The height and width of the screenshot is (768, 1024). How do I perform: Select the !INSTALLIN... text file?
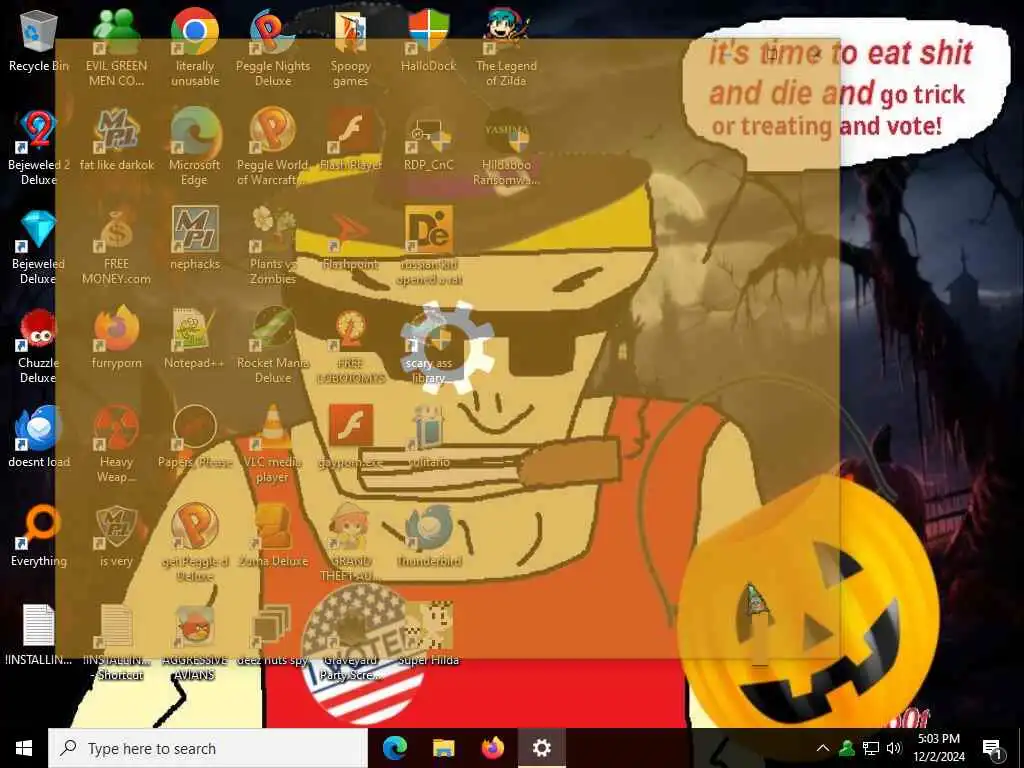(x=39, y=635)
